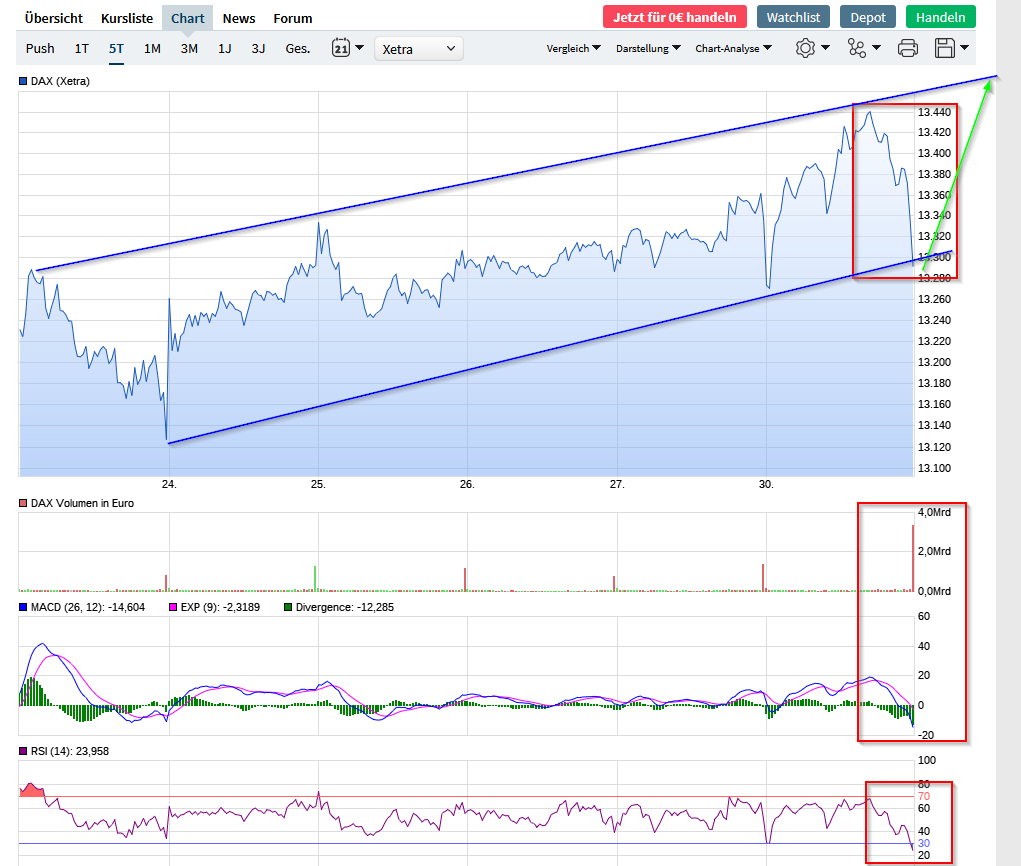Click the DAX (Xetra) chart label
This screenshot has width=1021, height=866.
pyautogui.click(x=60, y=81)
